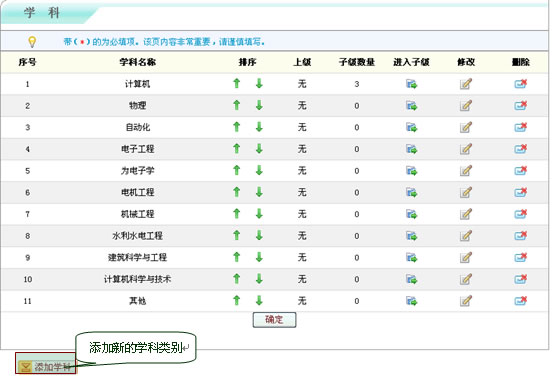Move 自动化 row up

click(x=237, y=127)
